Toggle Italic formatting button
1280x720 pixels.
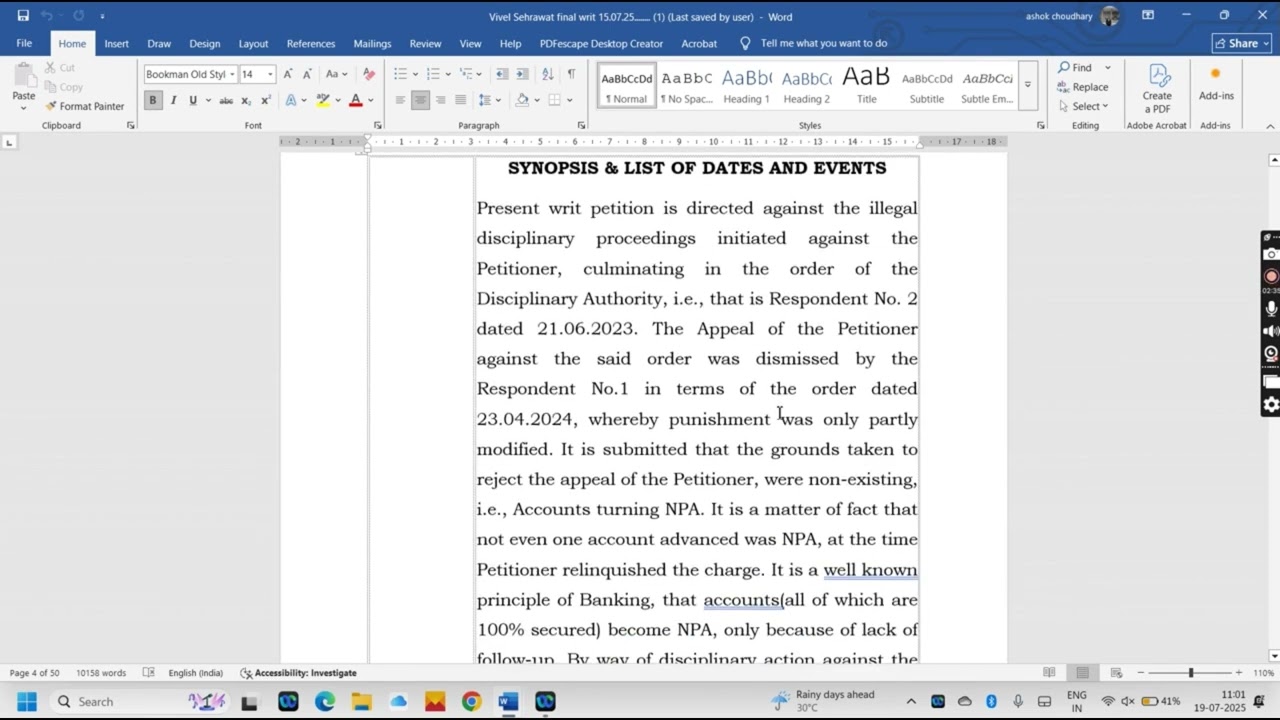173,100
